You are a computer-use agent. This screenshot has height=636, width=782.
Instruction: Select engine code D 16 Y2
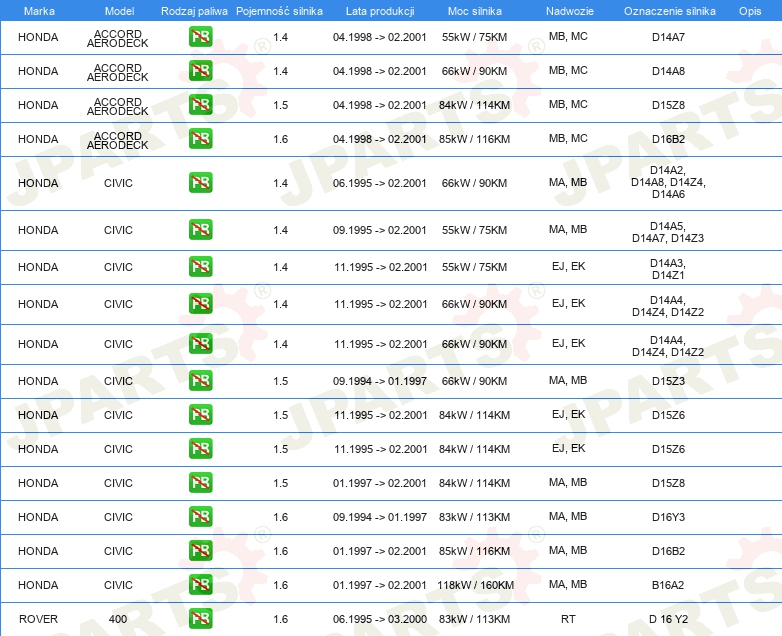(x=668, y=619)
